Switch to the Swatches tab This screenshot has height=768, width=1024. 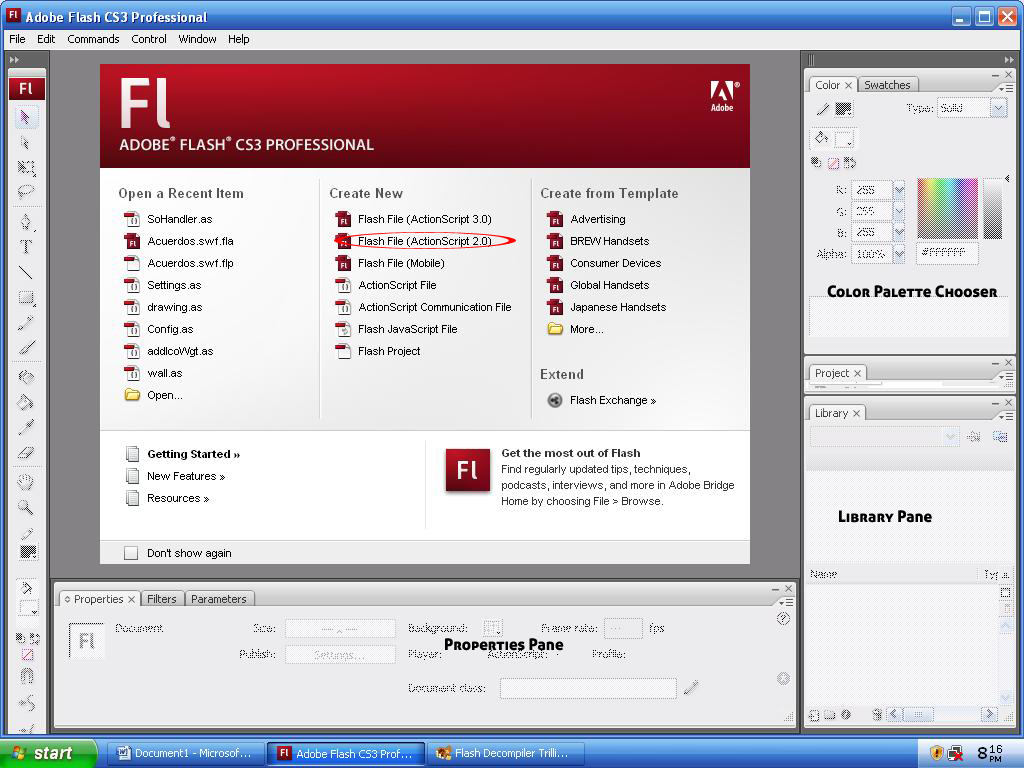pyautogui.click(x=887, y=85)
